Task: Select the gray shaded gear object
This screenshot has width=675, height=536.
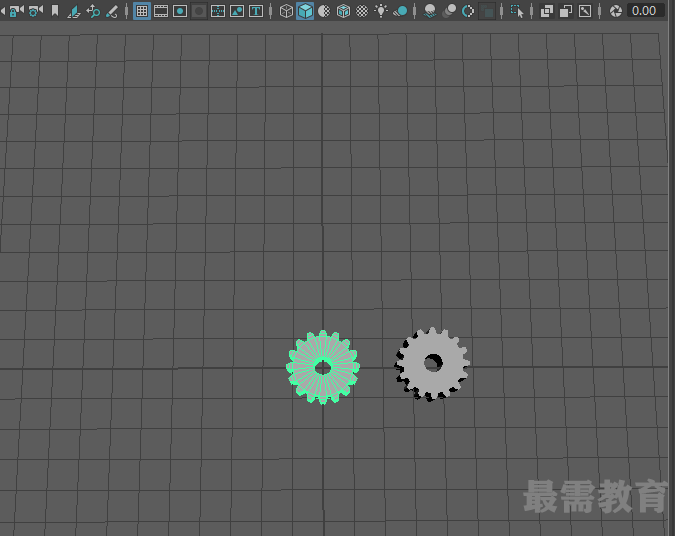Action: tap(432, 364)
